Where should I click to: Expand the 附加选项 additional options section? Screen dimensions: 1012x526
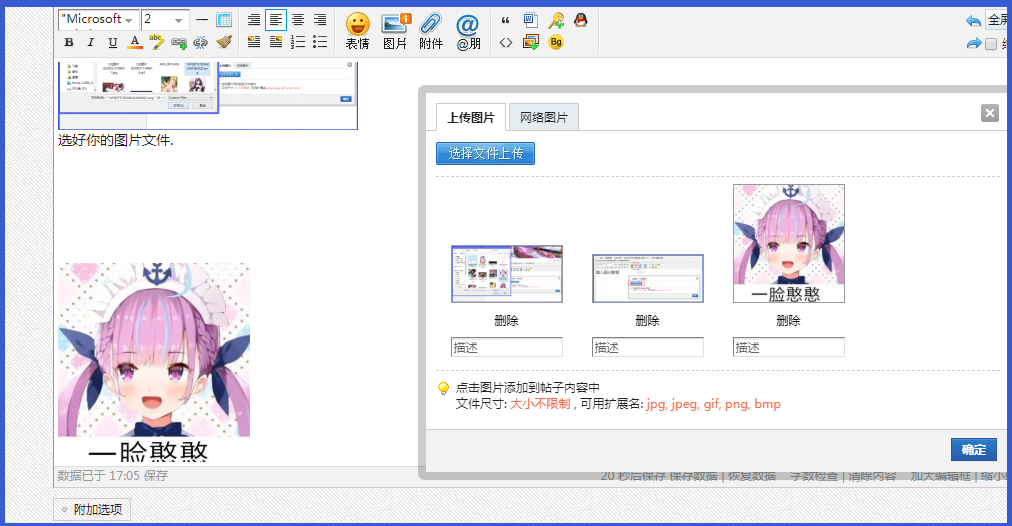click(92, 510)
